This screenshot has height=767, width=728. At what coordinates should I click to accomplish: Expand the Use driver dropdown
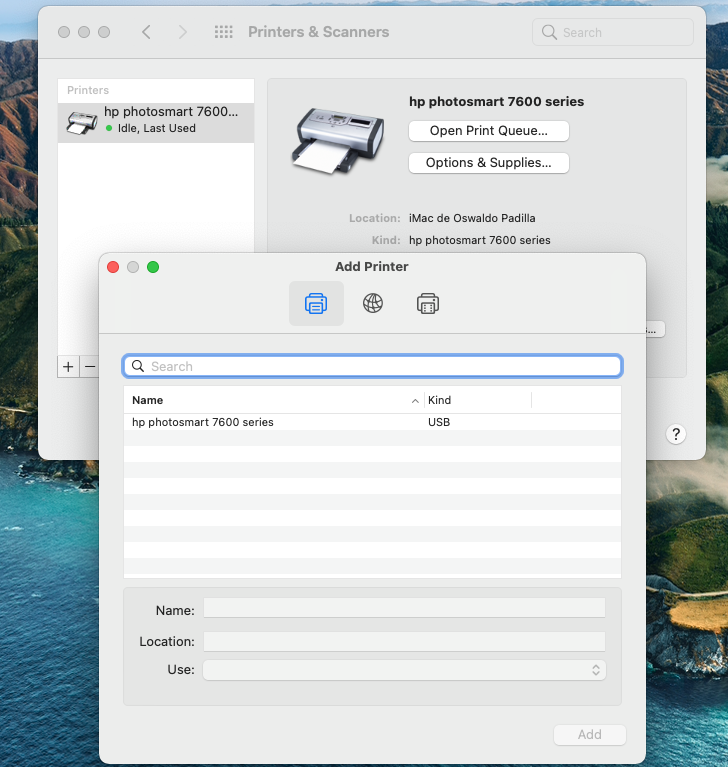[404, 670]
